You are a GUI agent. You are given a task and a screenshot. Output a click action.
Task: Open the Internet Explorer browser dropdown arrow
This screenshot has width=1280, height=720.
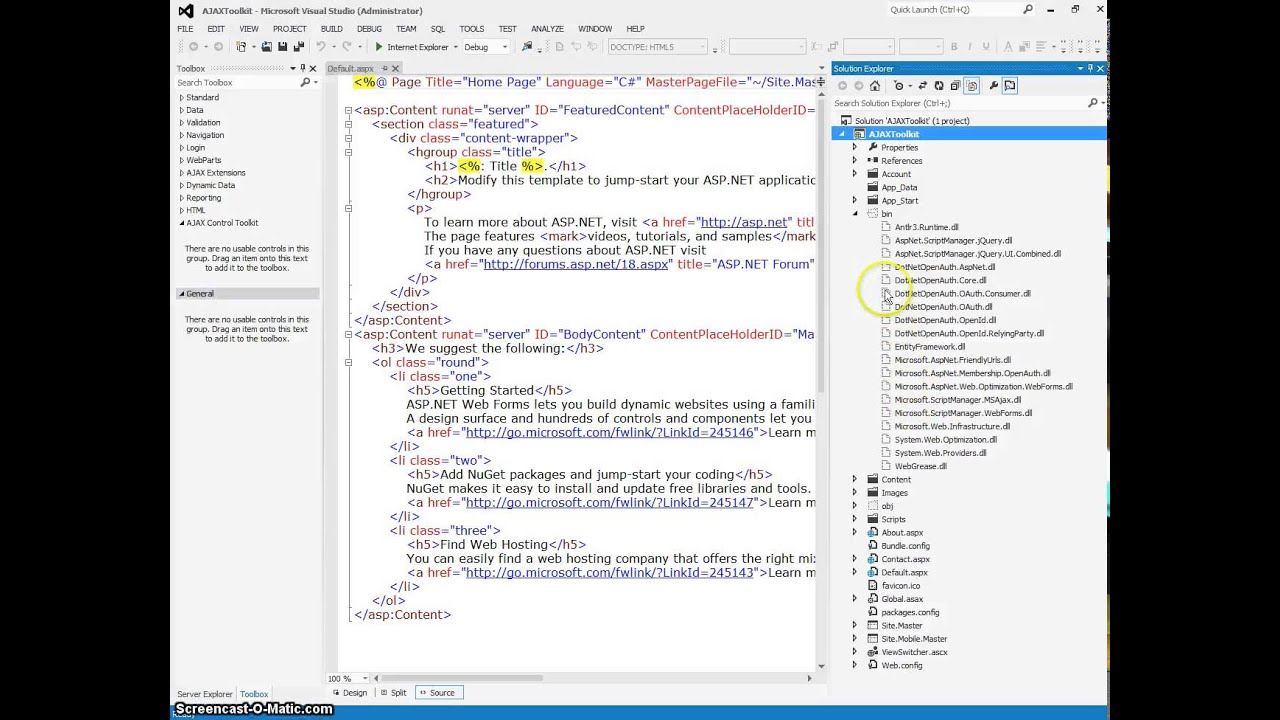pyautogui.click(x=455, y=47)
